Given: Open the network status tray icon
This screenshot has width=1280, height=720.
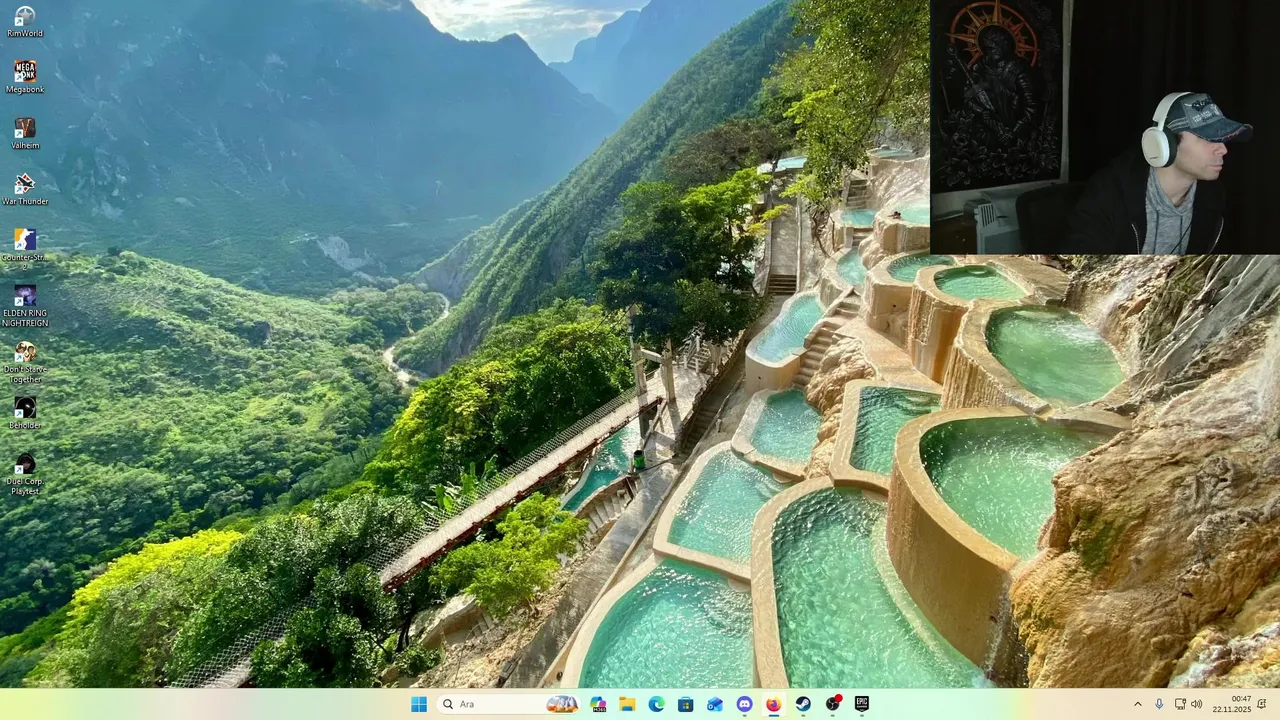Looking at the screenshot, I should coord(1180,704).
